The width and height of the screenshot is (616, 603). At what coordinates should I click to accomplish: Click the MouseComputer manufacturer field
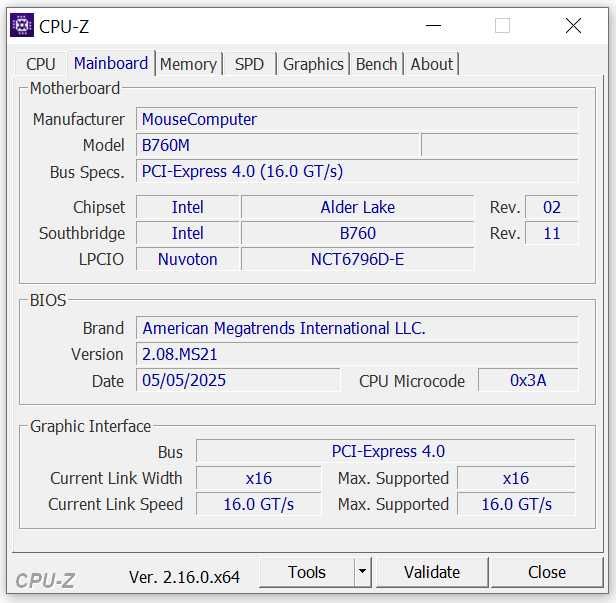pos(357,119)
